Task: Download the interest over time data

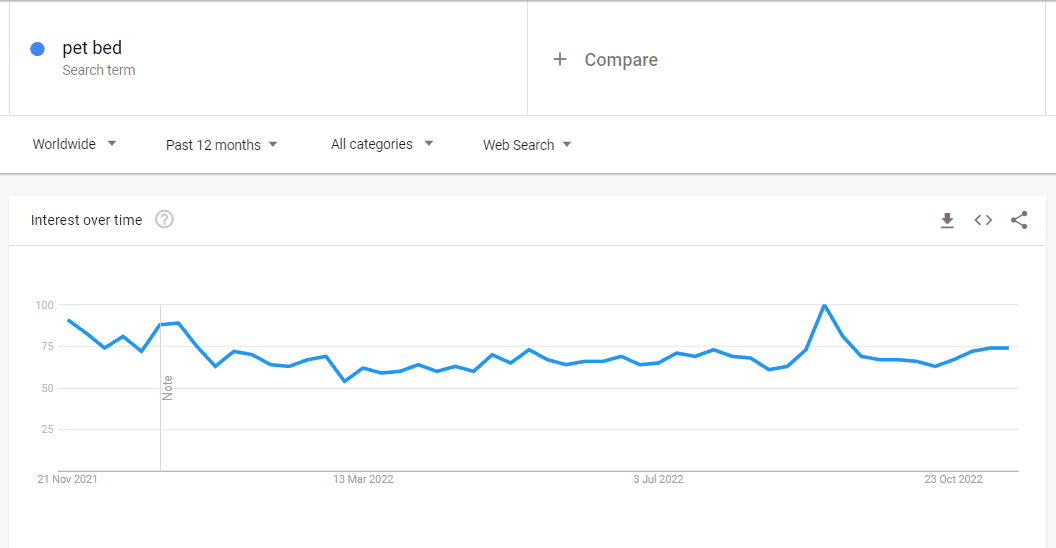Action: (x=947, y=220)
